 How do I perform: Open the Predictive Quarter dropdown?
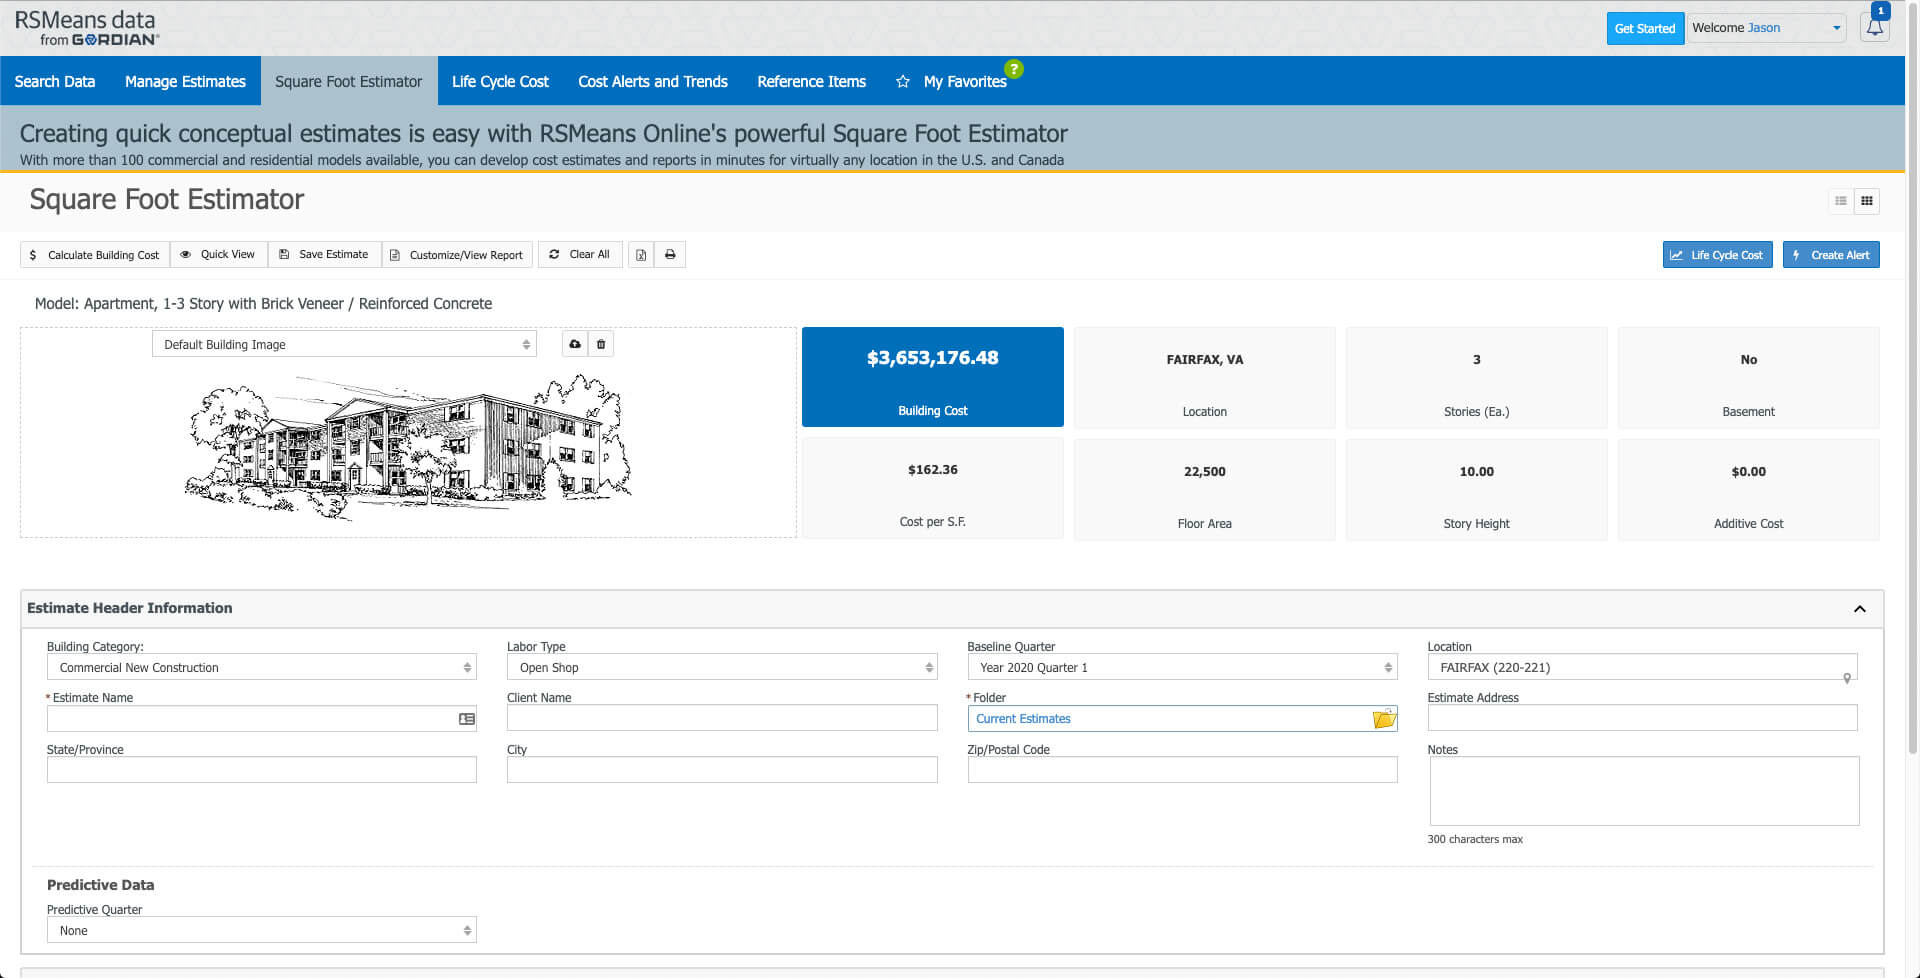tap(262, 930)
